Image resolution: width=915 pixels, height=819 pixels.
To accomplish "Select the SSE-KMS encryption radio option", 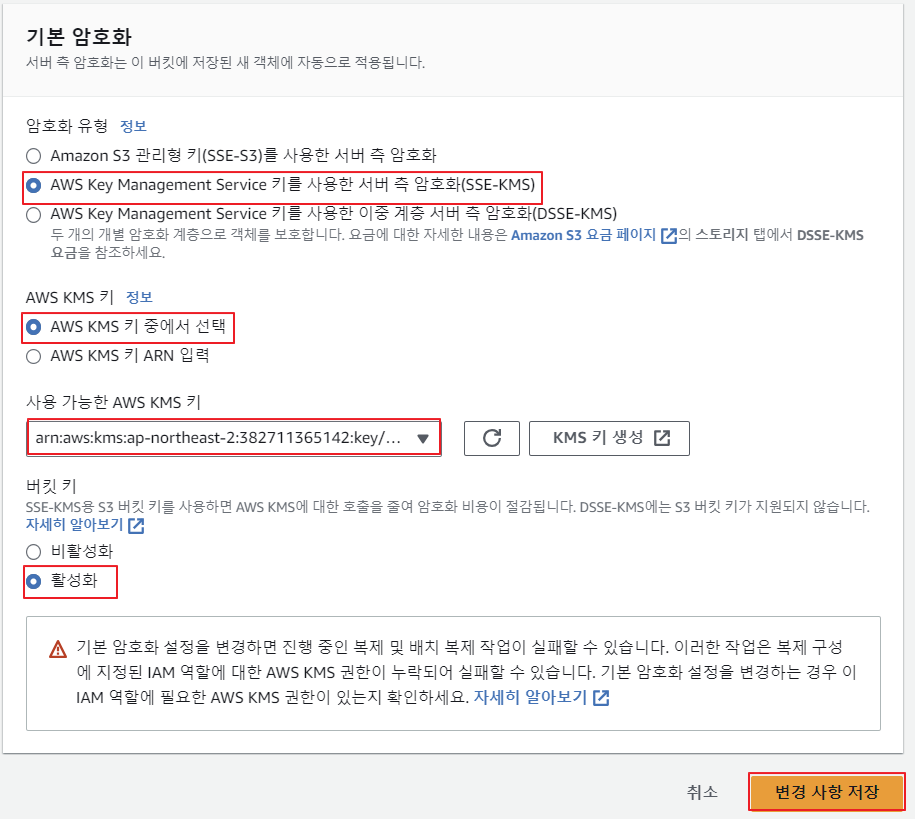I will 34,185.
